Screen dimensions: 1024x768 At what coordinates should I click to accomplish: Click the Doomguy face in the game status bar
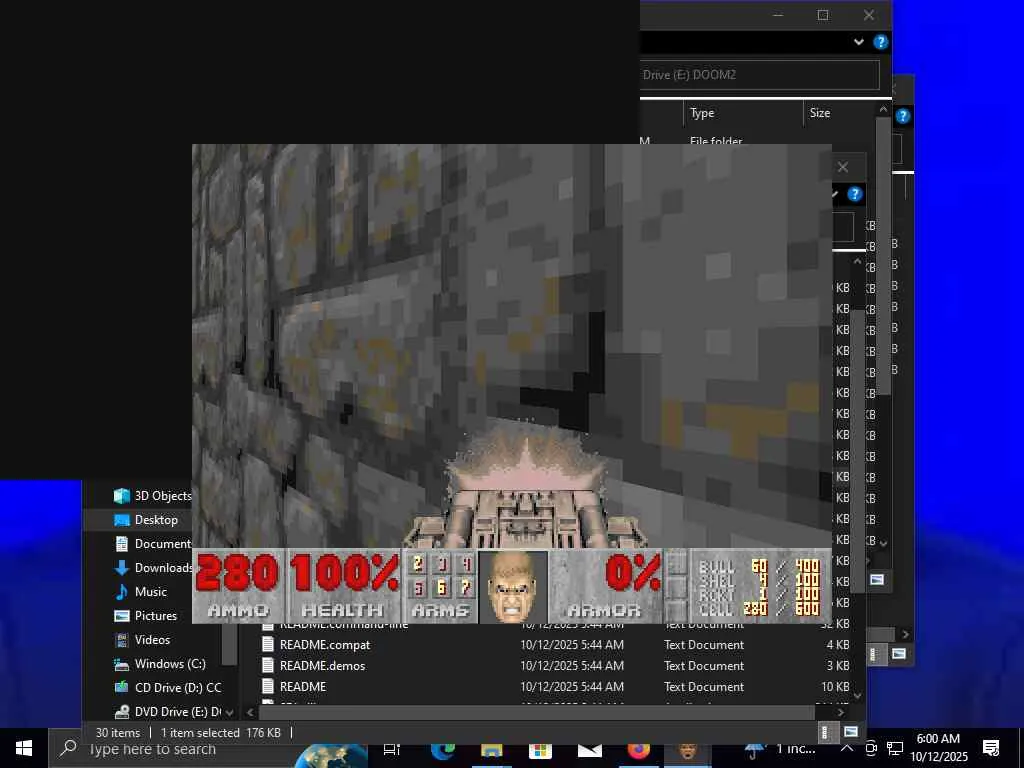tap(513, 586)
